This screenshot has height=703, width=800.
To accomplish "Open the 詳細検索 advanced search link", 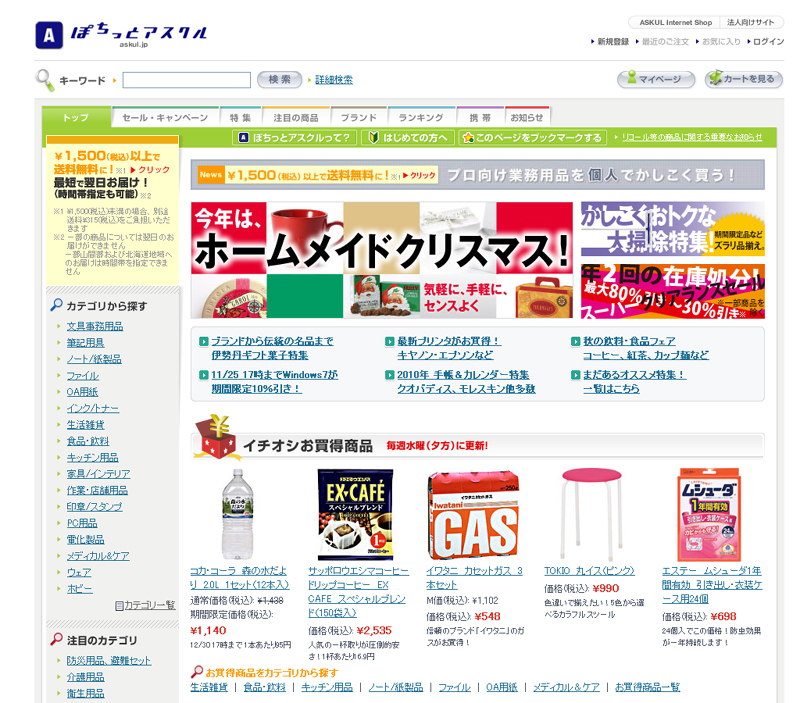I will tap(333, 80).
